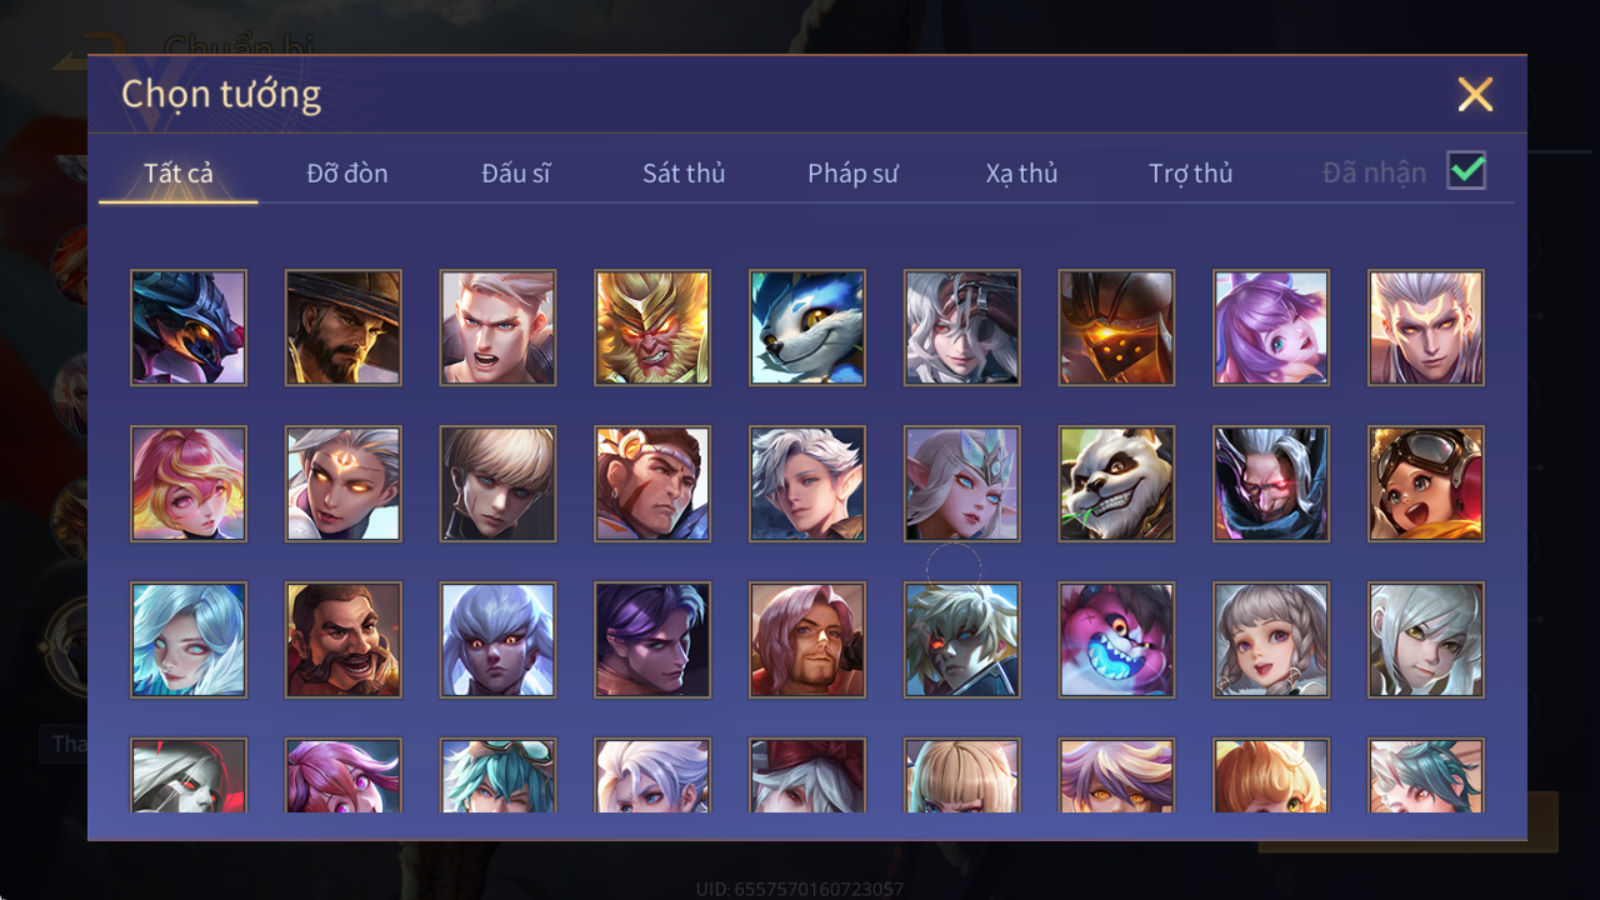Select the molten armored knight hero
Screen dimensions: 1600x900
coord(1116,327)
